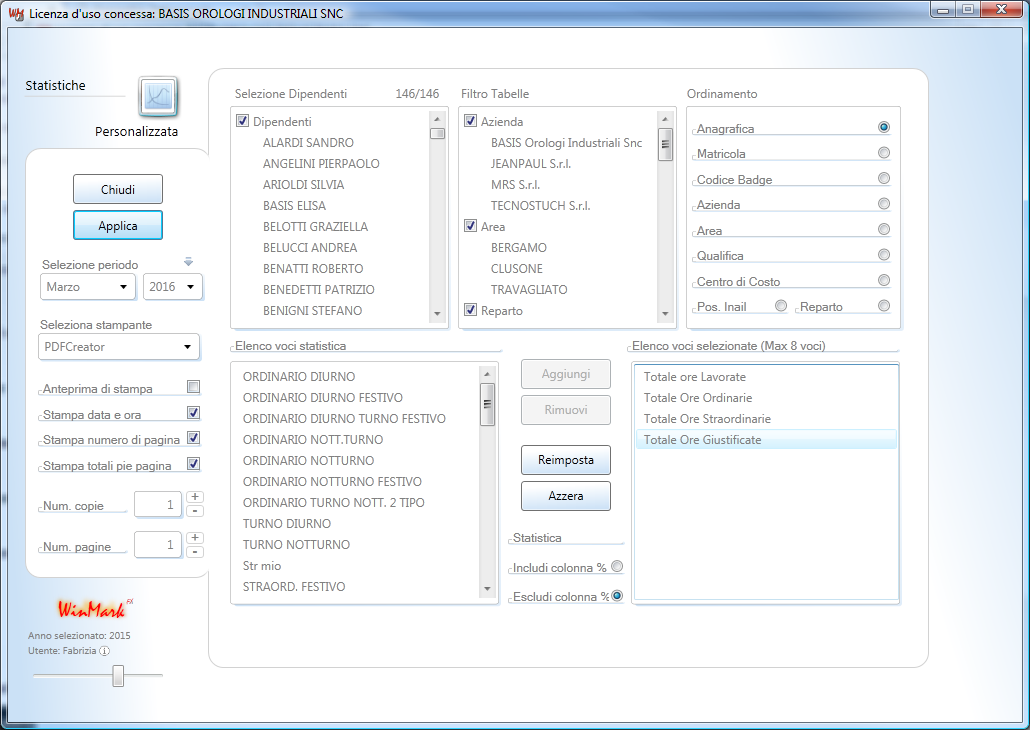Viewport: 1030px width, 730px height.
Task: Click the user info icon beside Fabrizia
Action: (x=104, y=650)
